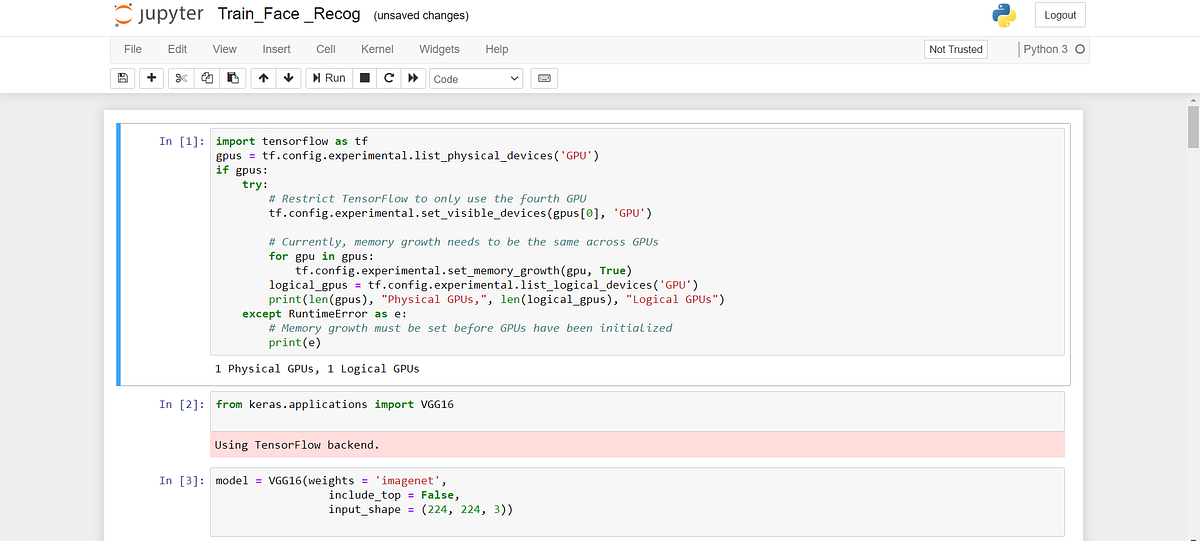Click the vertical page scrollbar thumb
Image resolution: width=1200 pixels, height=541 pixels.
pyautogui.click(x=1193, y=126)
